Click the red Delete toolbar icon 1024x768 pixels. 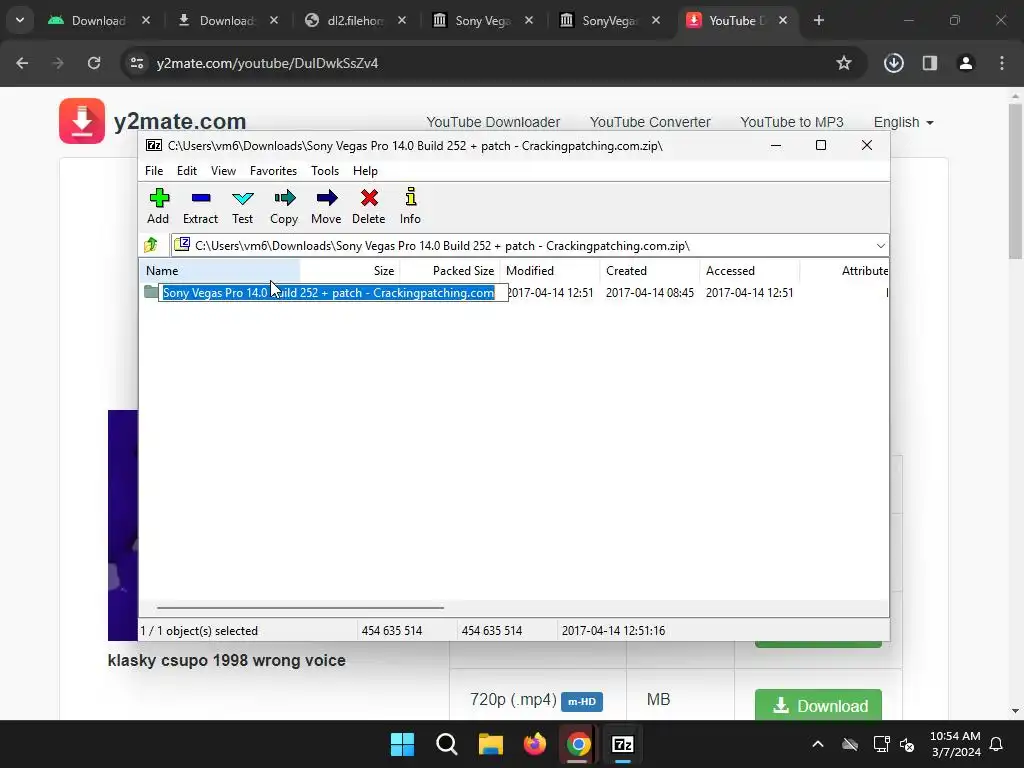[x=369, y=206]
